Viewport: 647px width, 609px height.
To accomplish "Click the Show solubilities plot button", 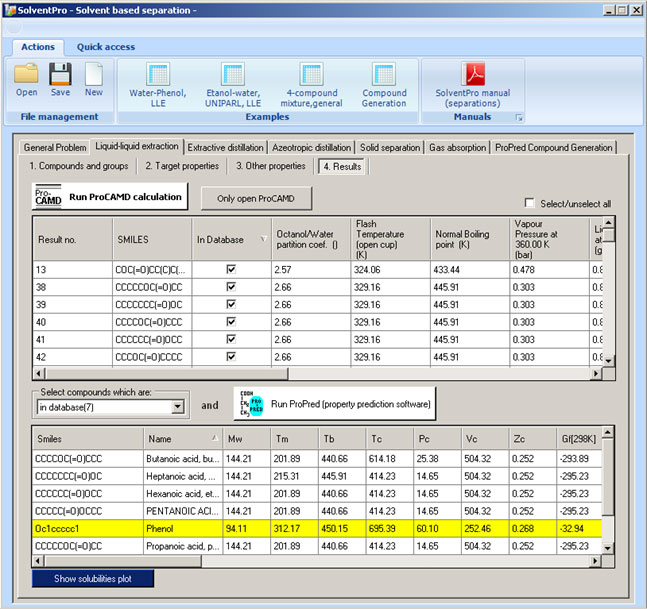I will click(93, 578).
